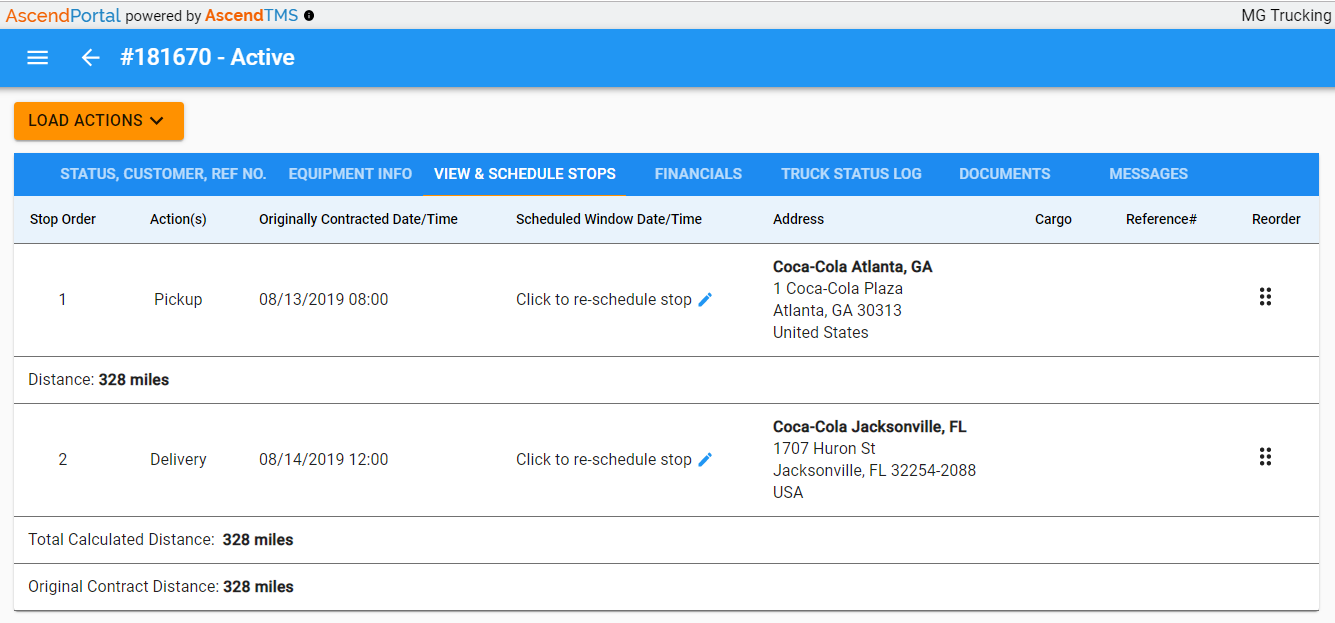The height and width of the screenshot is (623, 1335).
Task: Click the Scheduled Window Date/Time header
Action: (609, 219)
